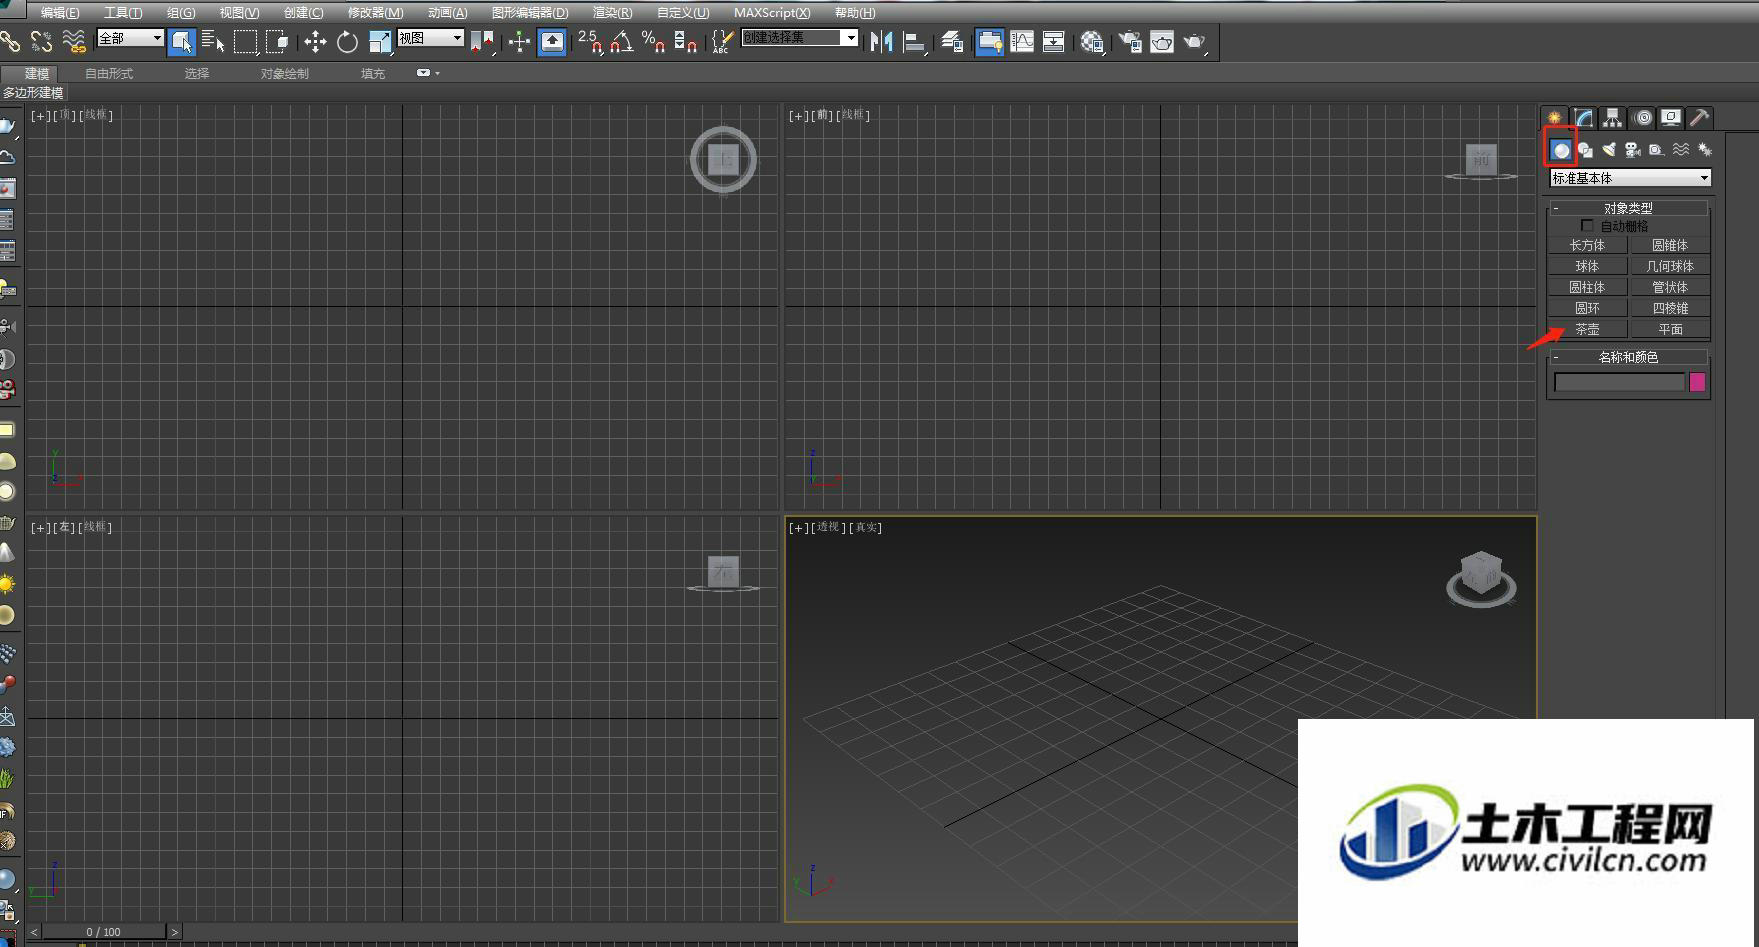This screenshot has height=947, width=1759.
Task: Select the Scale tool
Action: pyautogui.click(x=380, y=41)
